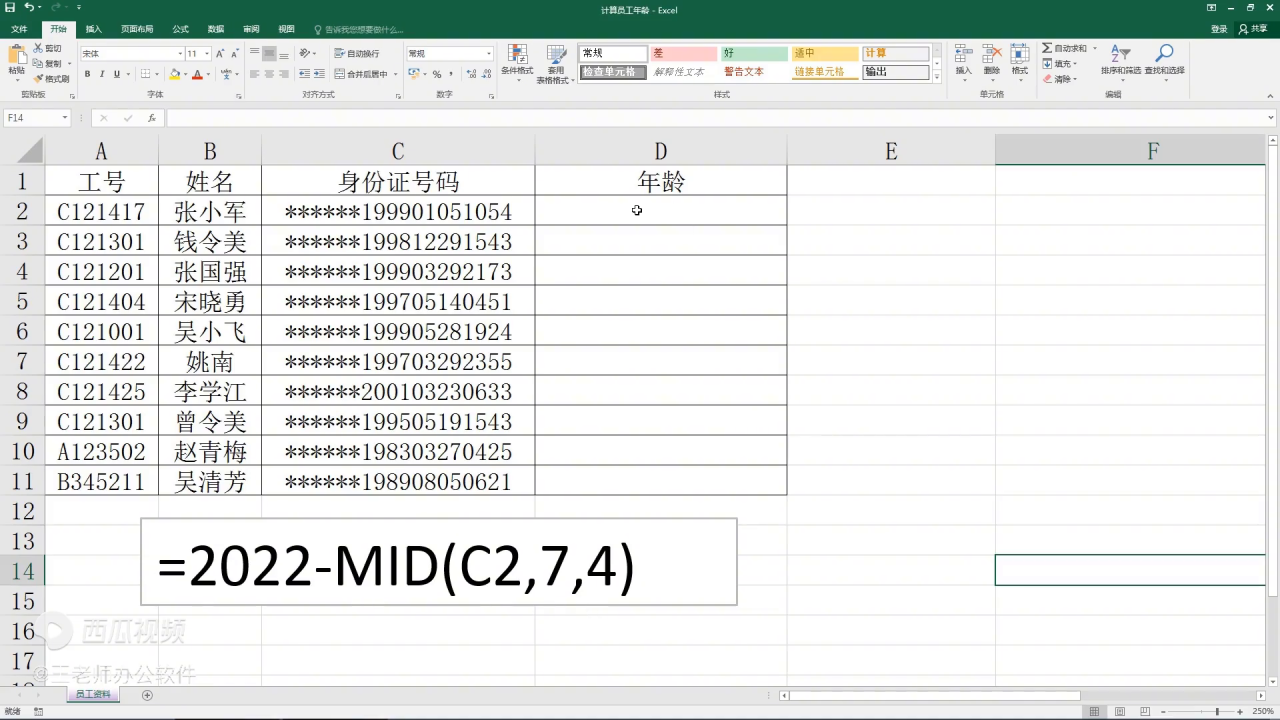The height and width of the screenshot is (720, 1280).
Task: Click the percent style icon
Action: (x=437, y=74)
